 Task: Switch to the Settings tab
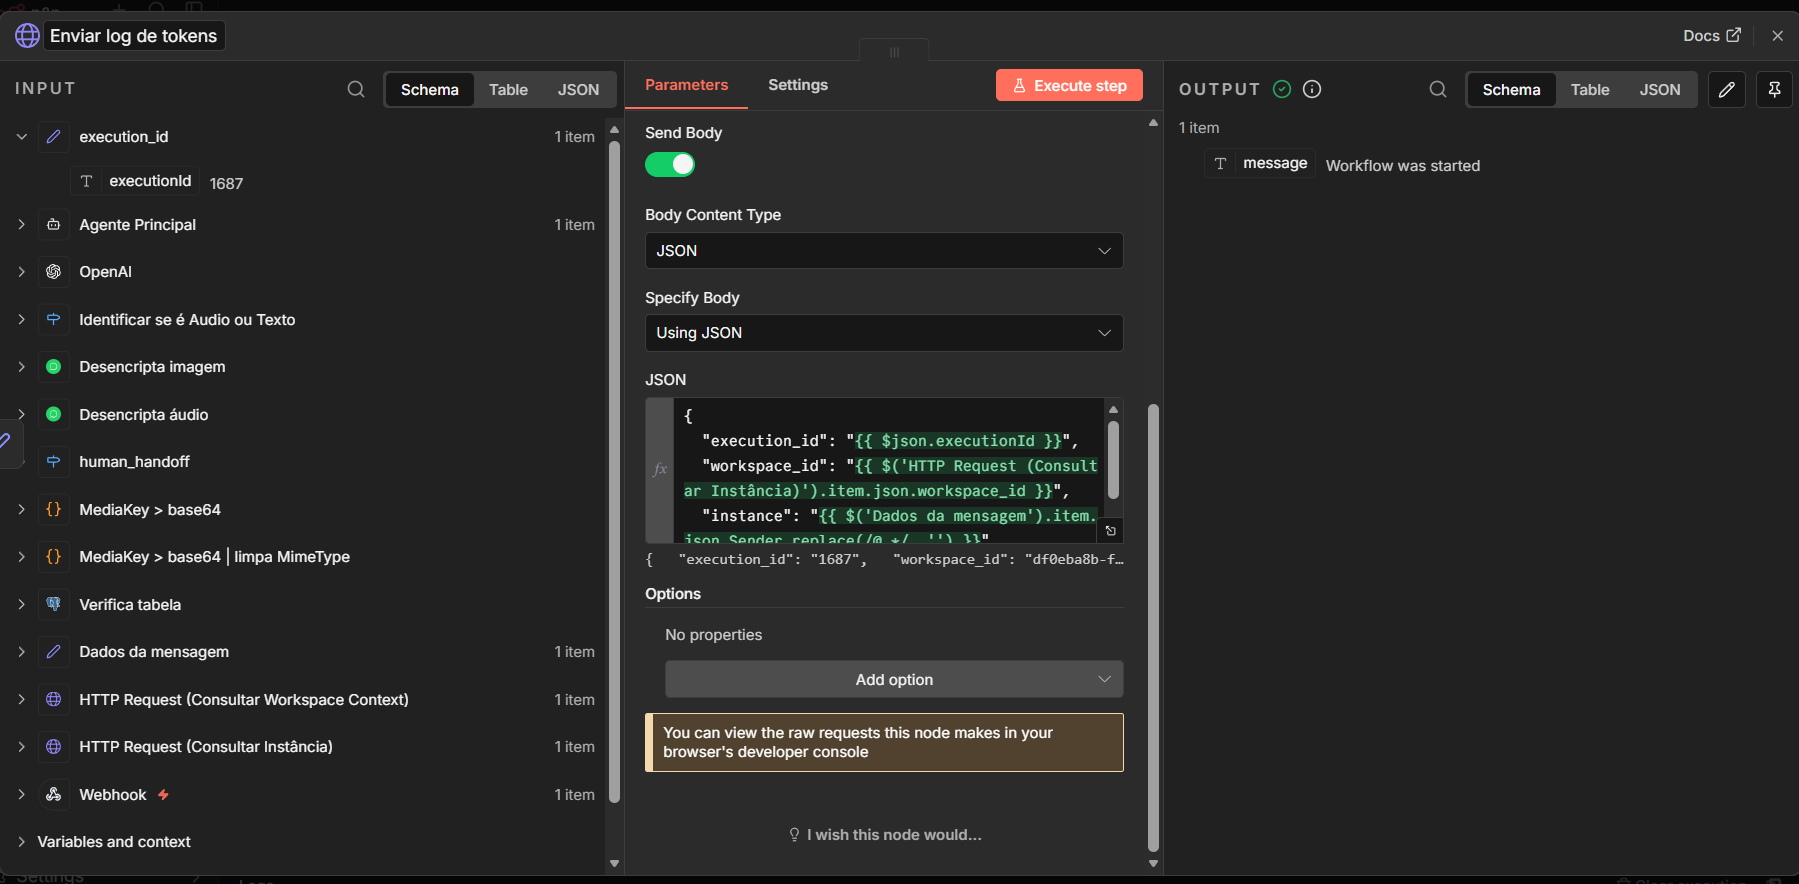(x=798, y=85)
